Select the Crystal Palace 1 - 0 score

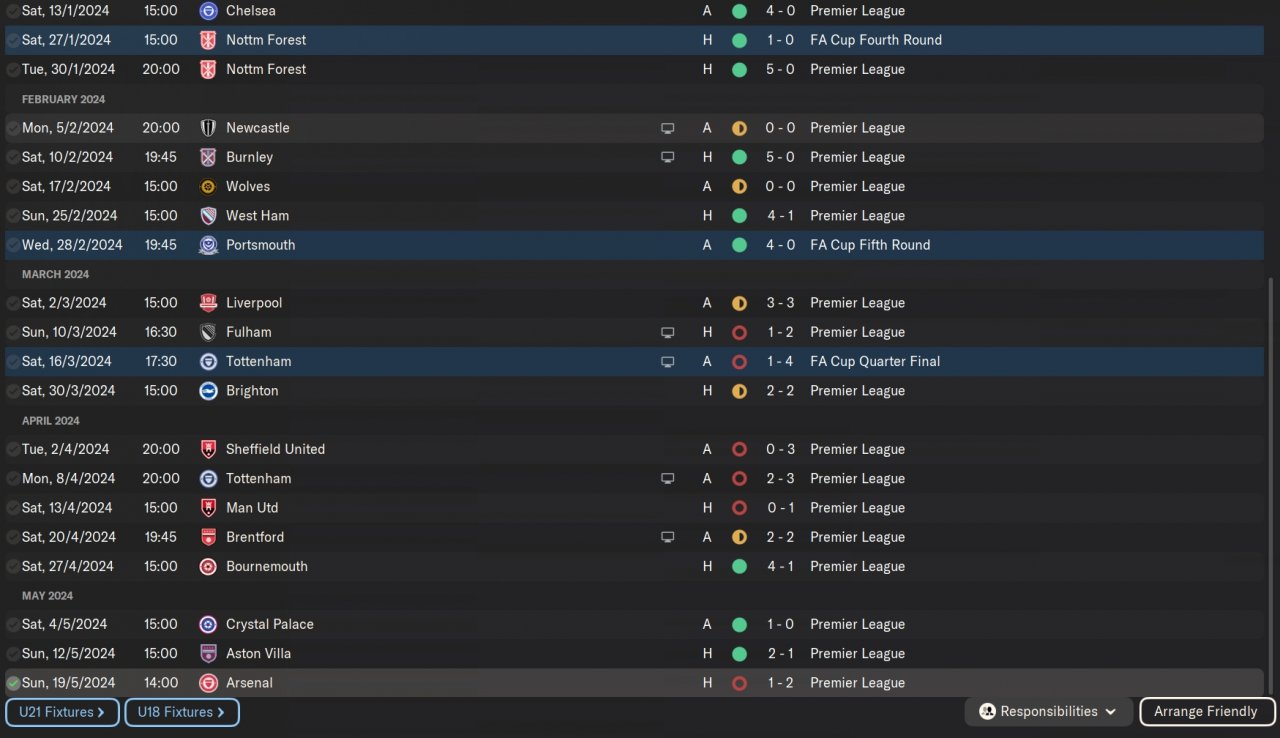point(780,624)
